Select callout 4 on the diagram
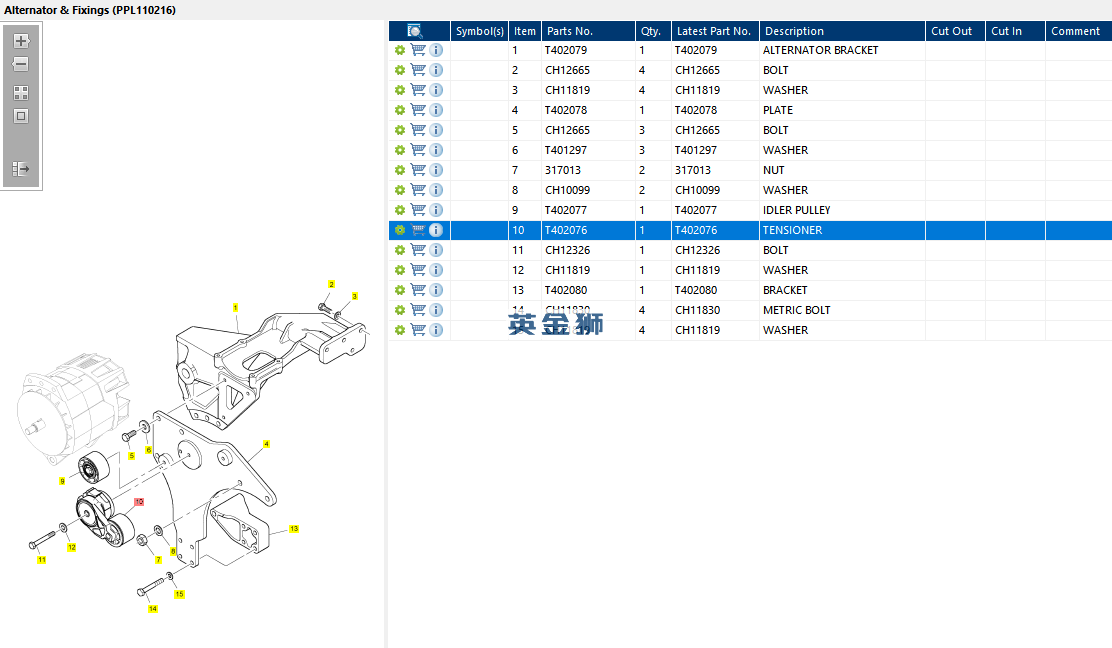This screenshot has width=1112, height=648. point(267,444)
